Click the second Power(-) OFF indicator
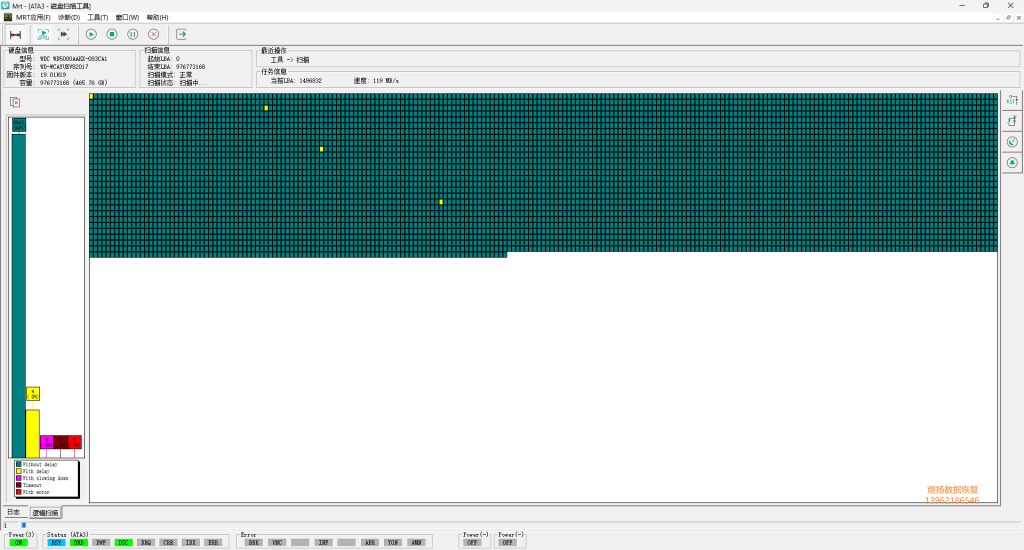This screenshot has width=1024, height=550. pyautogui.click(x=507, y=543)
